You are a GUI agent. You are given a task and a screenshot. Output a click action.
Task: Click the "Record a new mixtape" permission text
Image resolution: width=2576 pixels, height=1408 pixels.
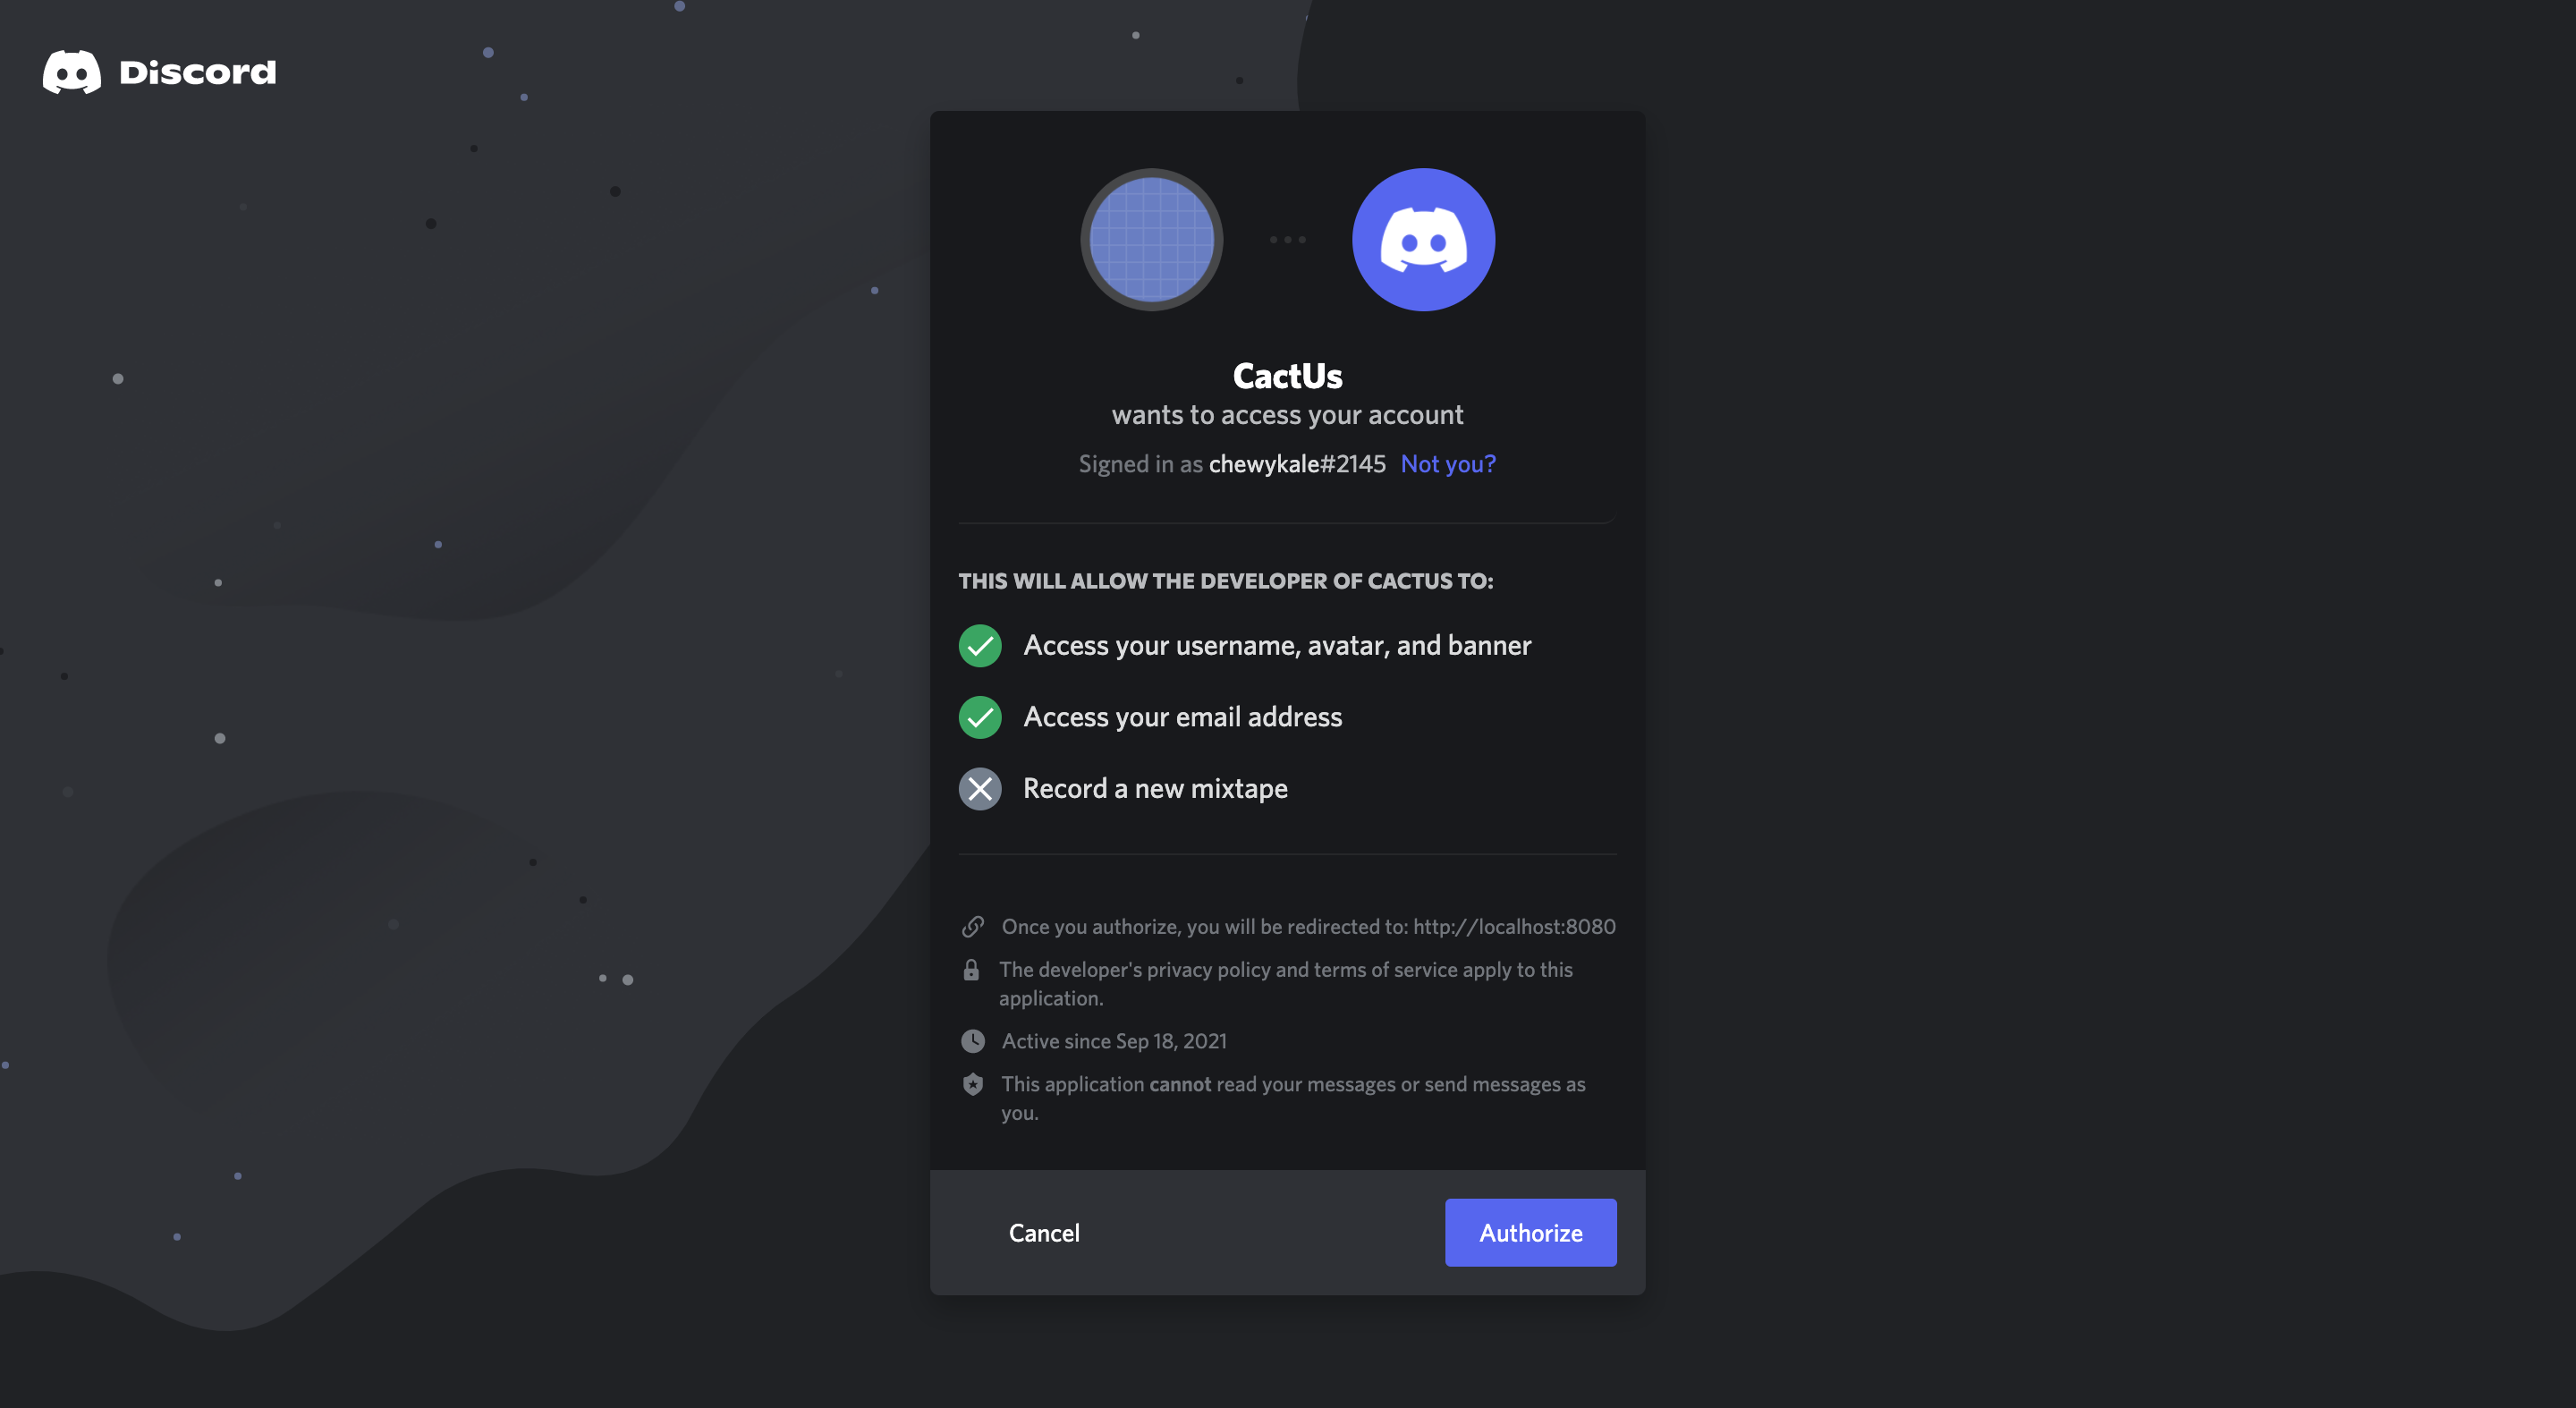point(1155,789)
